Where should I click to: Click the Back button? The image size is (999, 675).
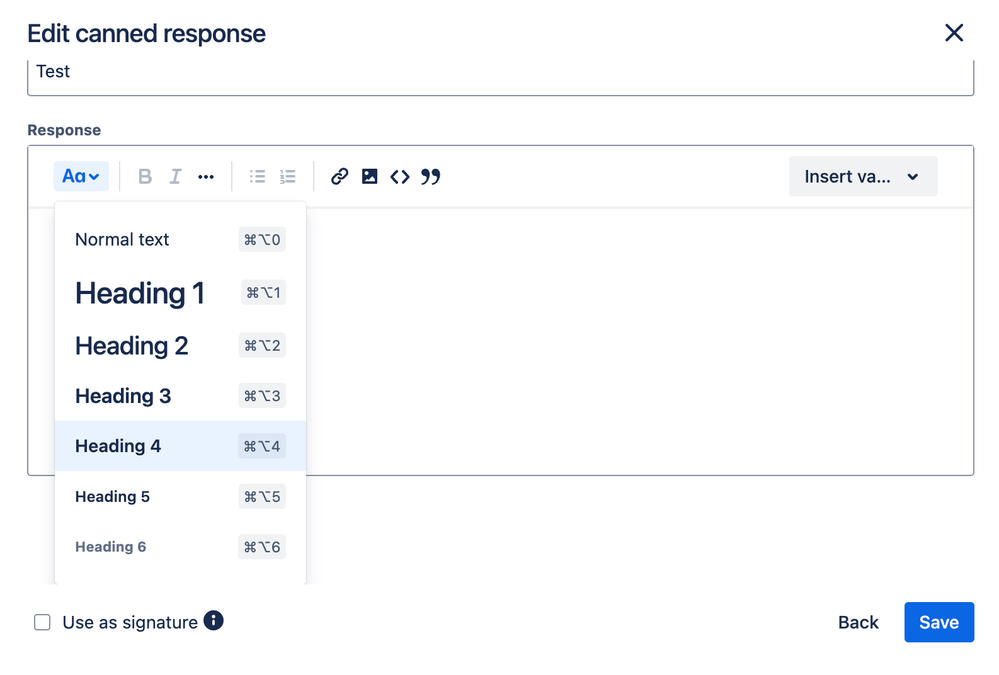tap(858, 622)
